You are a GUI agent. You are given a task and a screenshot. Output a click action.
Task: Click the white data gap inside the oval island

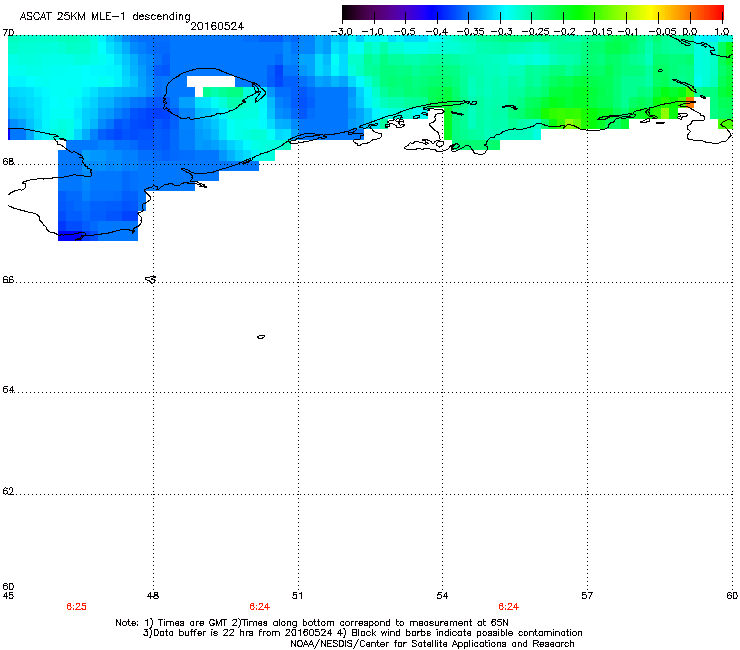tap(210, 82)
